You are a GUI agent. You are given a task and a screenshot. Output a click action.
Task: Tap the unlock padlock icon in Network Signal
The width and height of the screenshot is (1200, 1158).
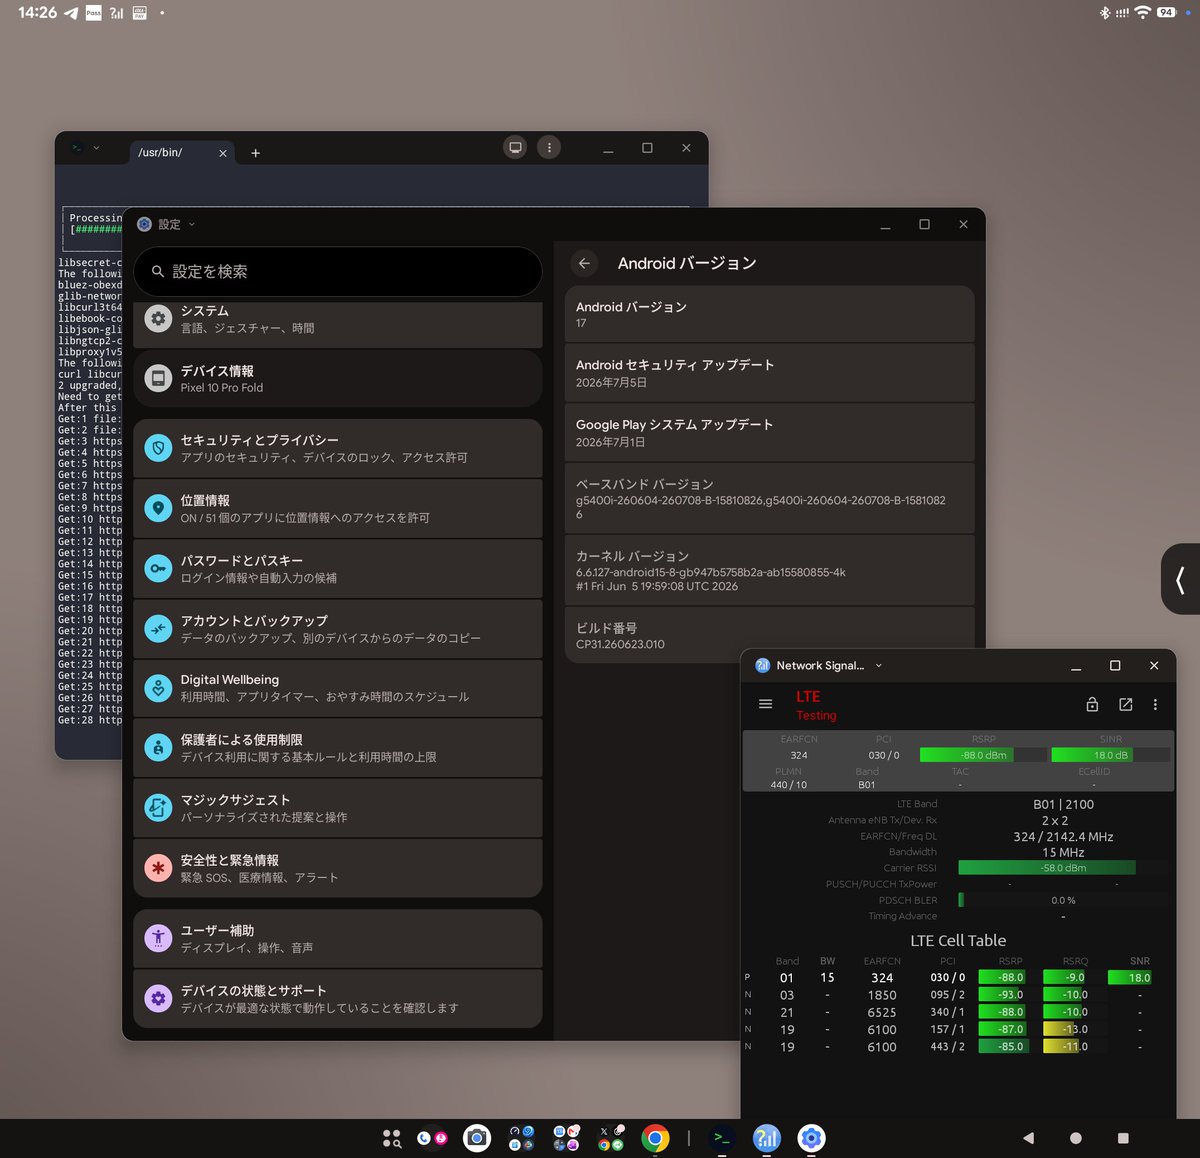coord(1092,705)
